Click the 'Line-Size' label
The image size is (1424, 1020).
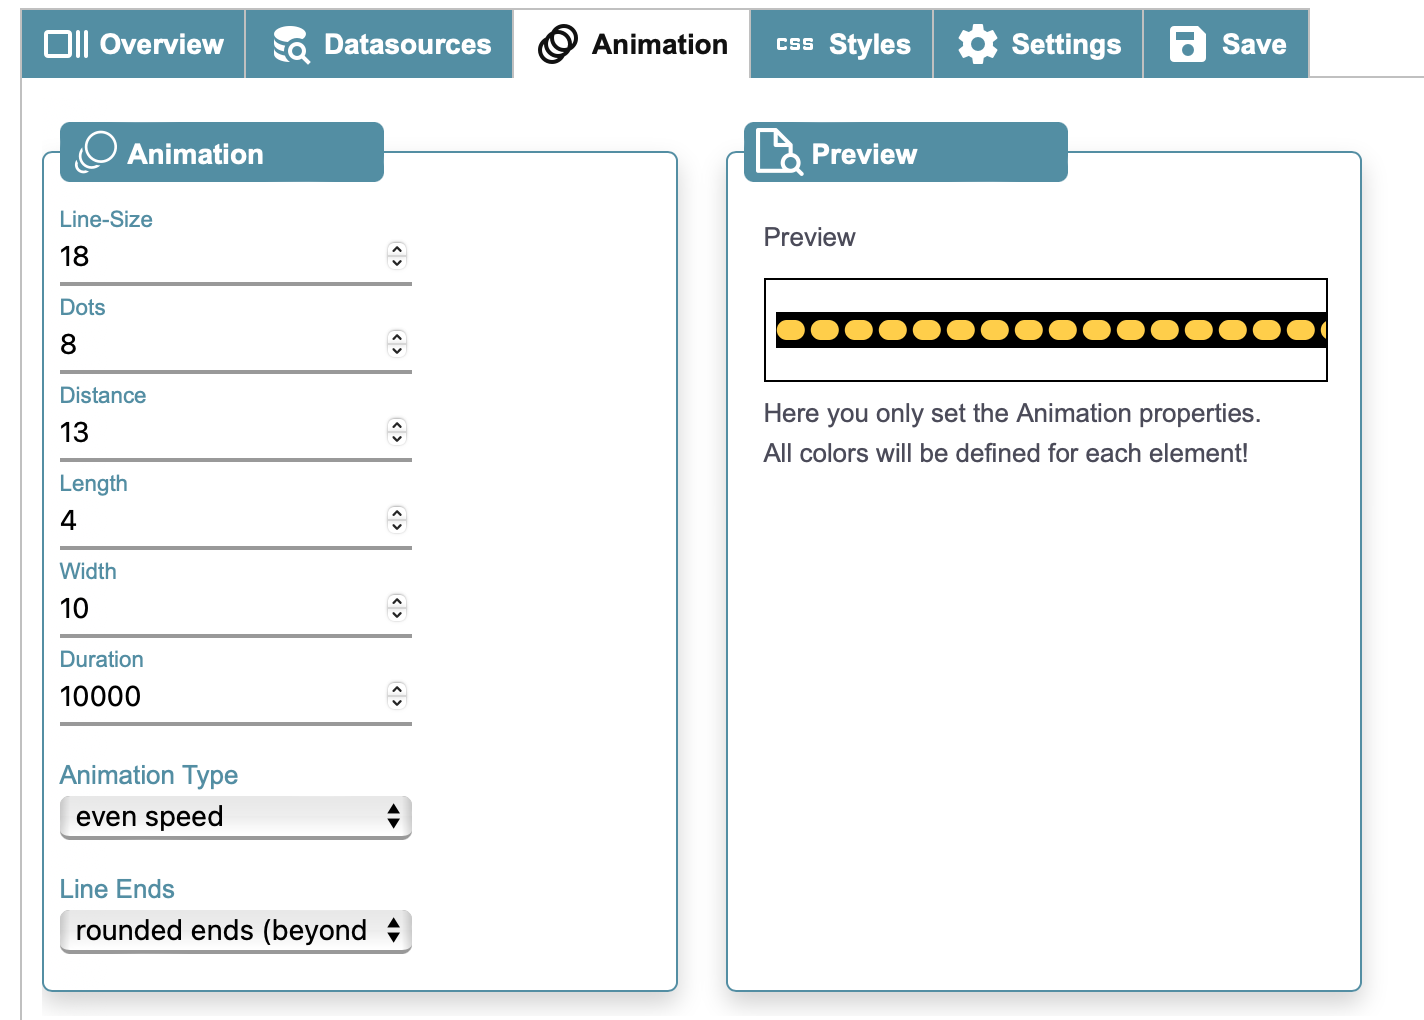coord(106,219)
